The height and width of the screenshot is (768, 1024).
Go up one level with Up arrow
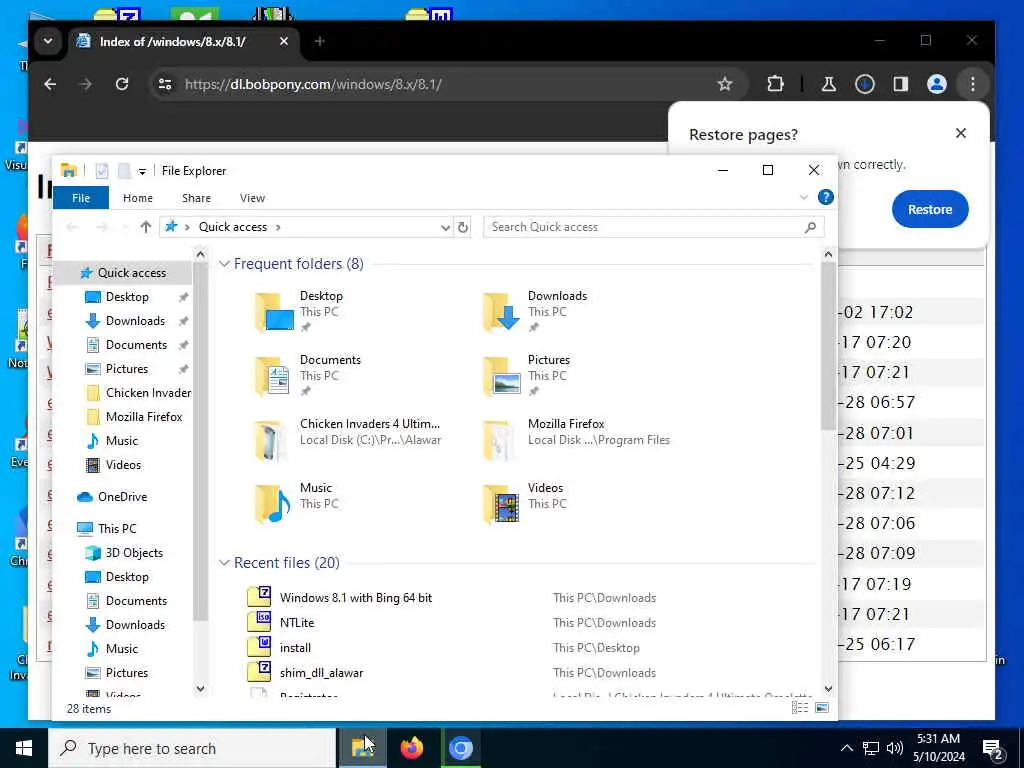(146, 227)
